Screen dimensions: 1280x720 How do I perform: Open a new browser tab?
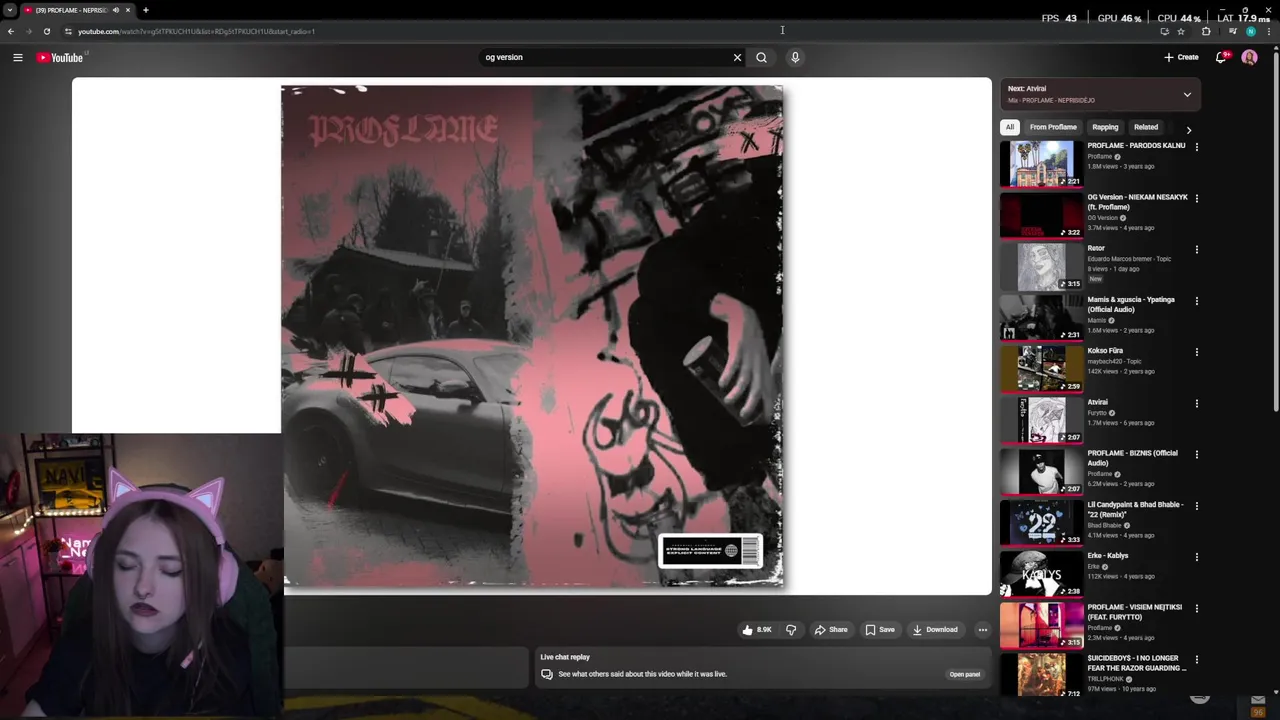click(x=145, y=10)
